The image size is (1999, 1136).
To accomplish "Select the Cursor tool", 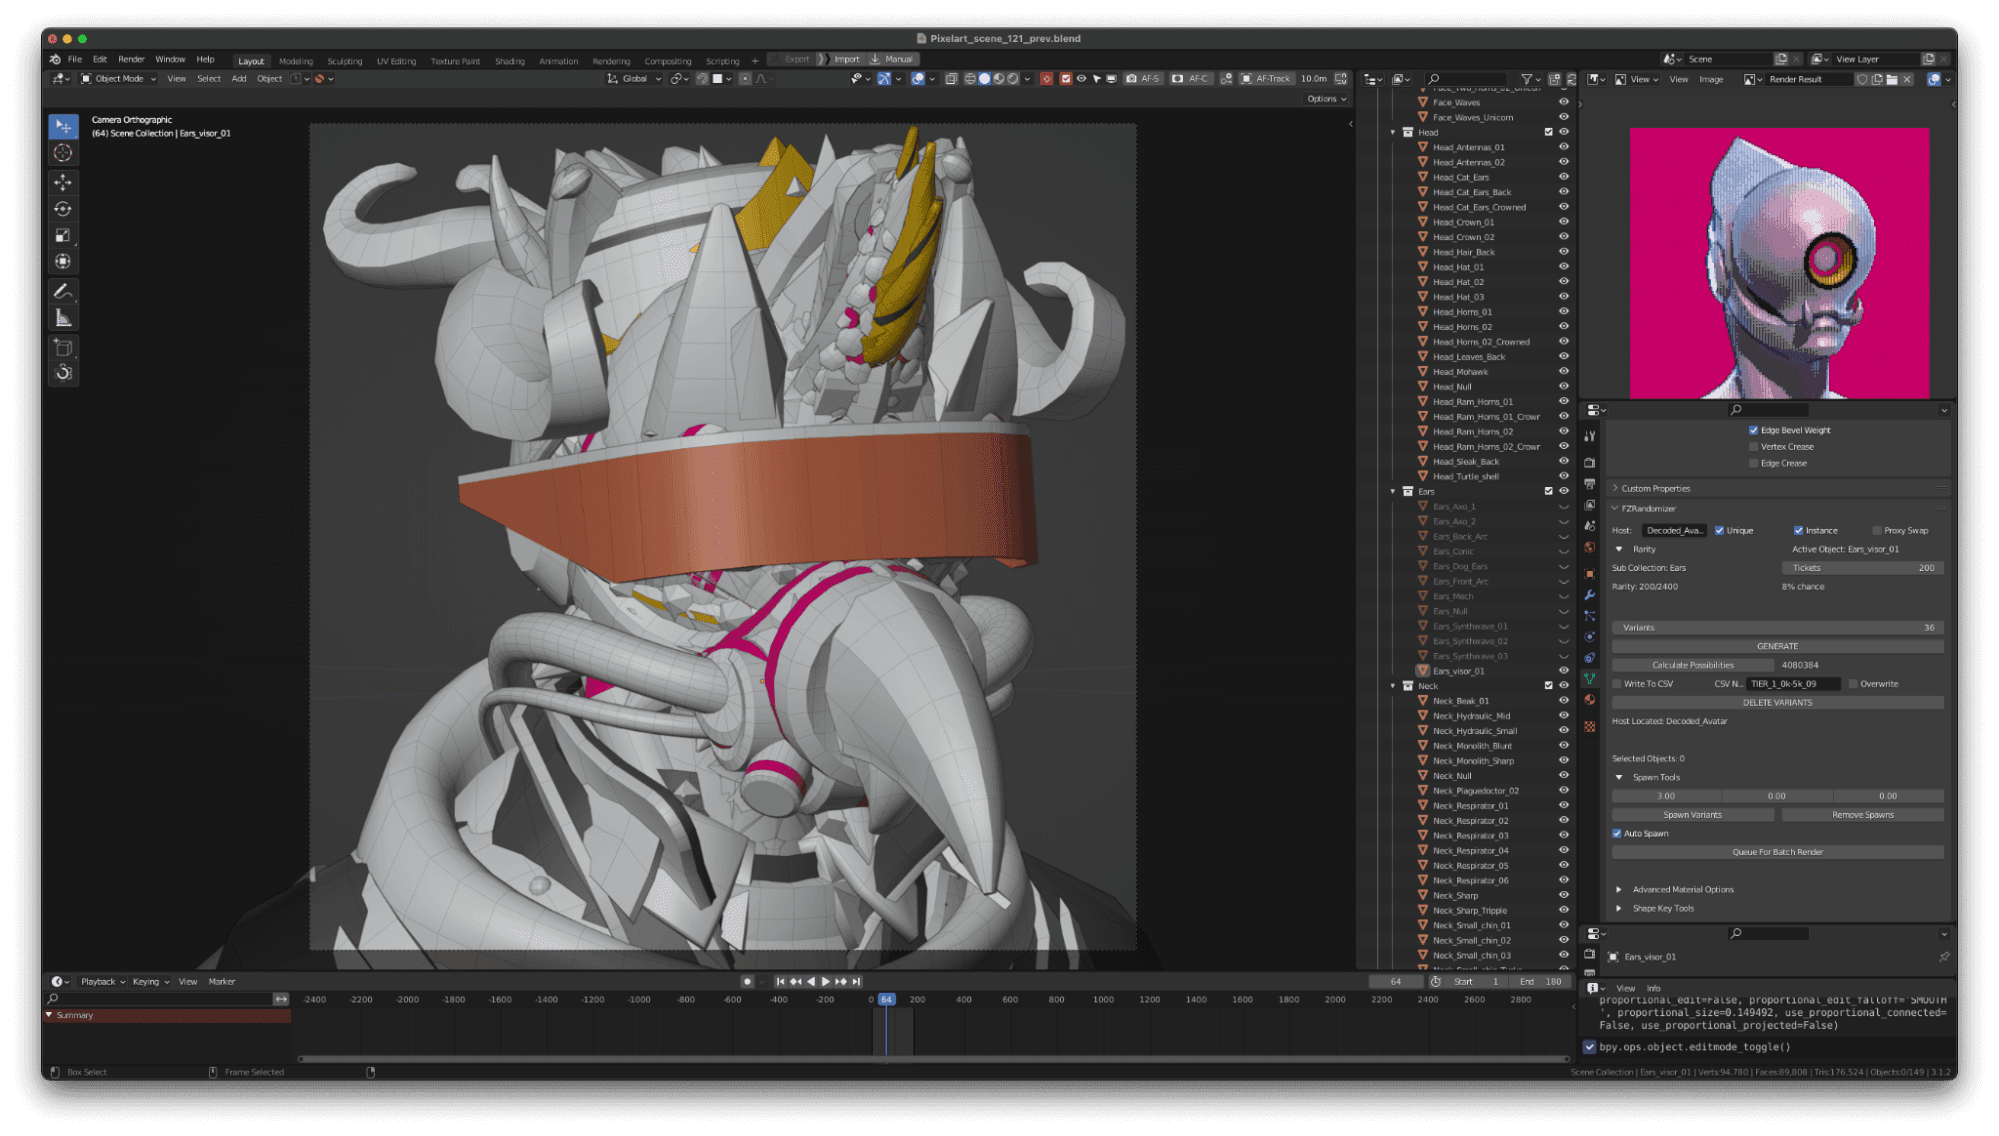I will 63,153.
